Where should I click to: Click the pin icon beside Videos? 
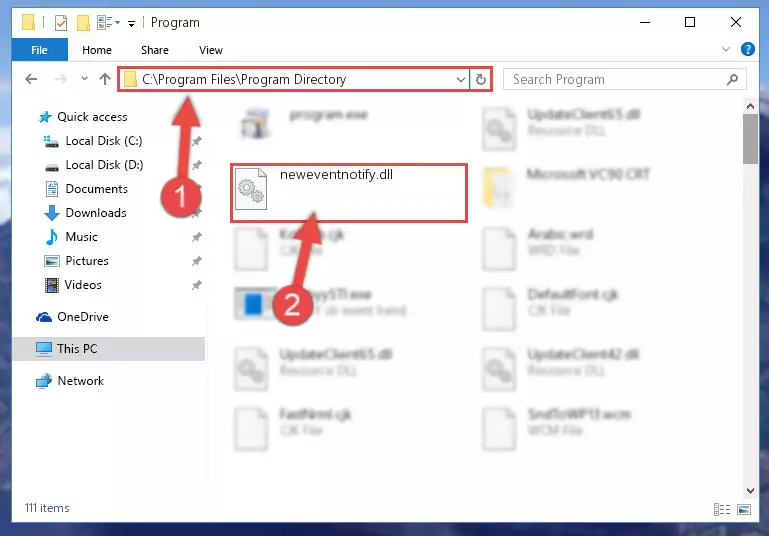tap(197, 285)
